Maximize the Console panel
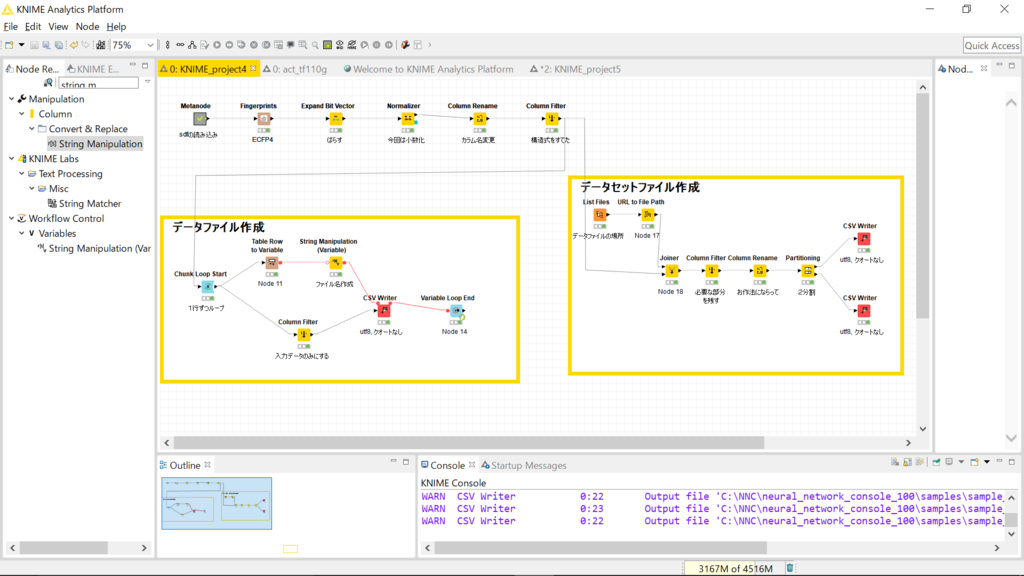The image size is (1024, 576). coord(1012,462)
